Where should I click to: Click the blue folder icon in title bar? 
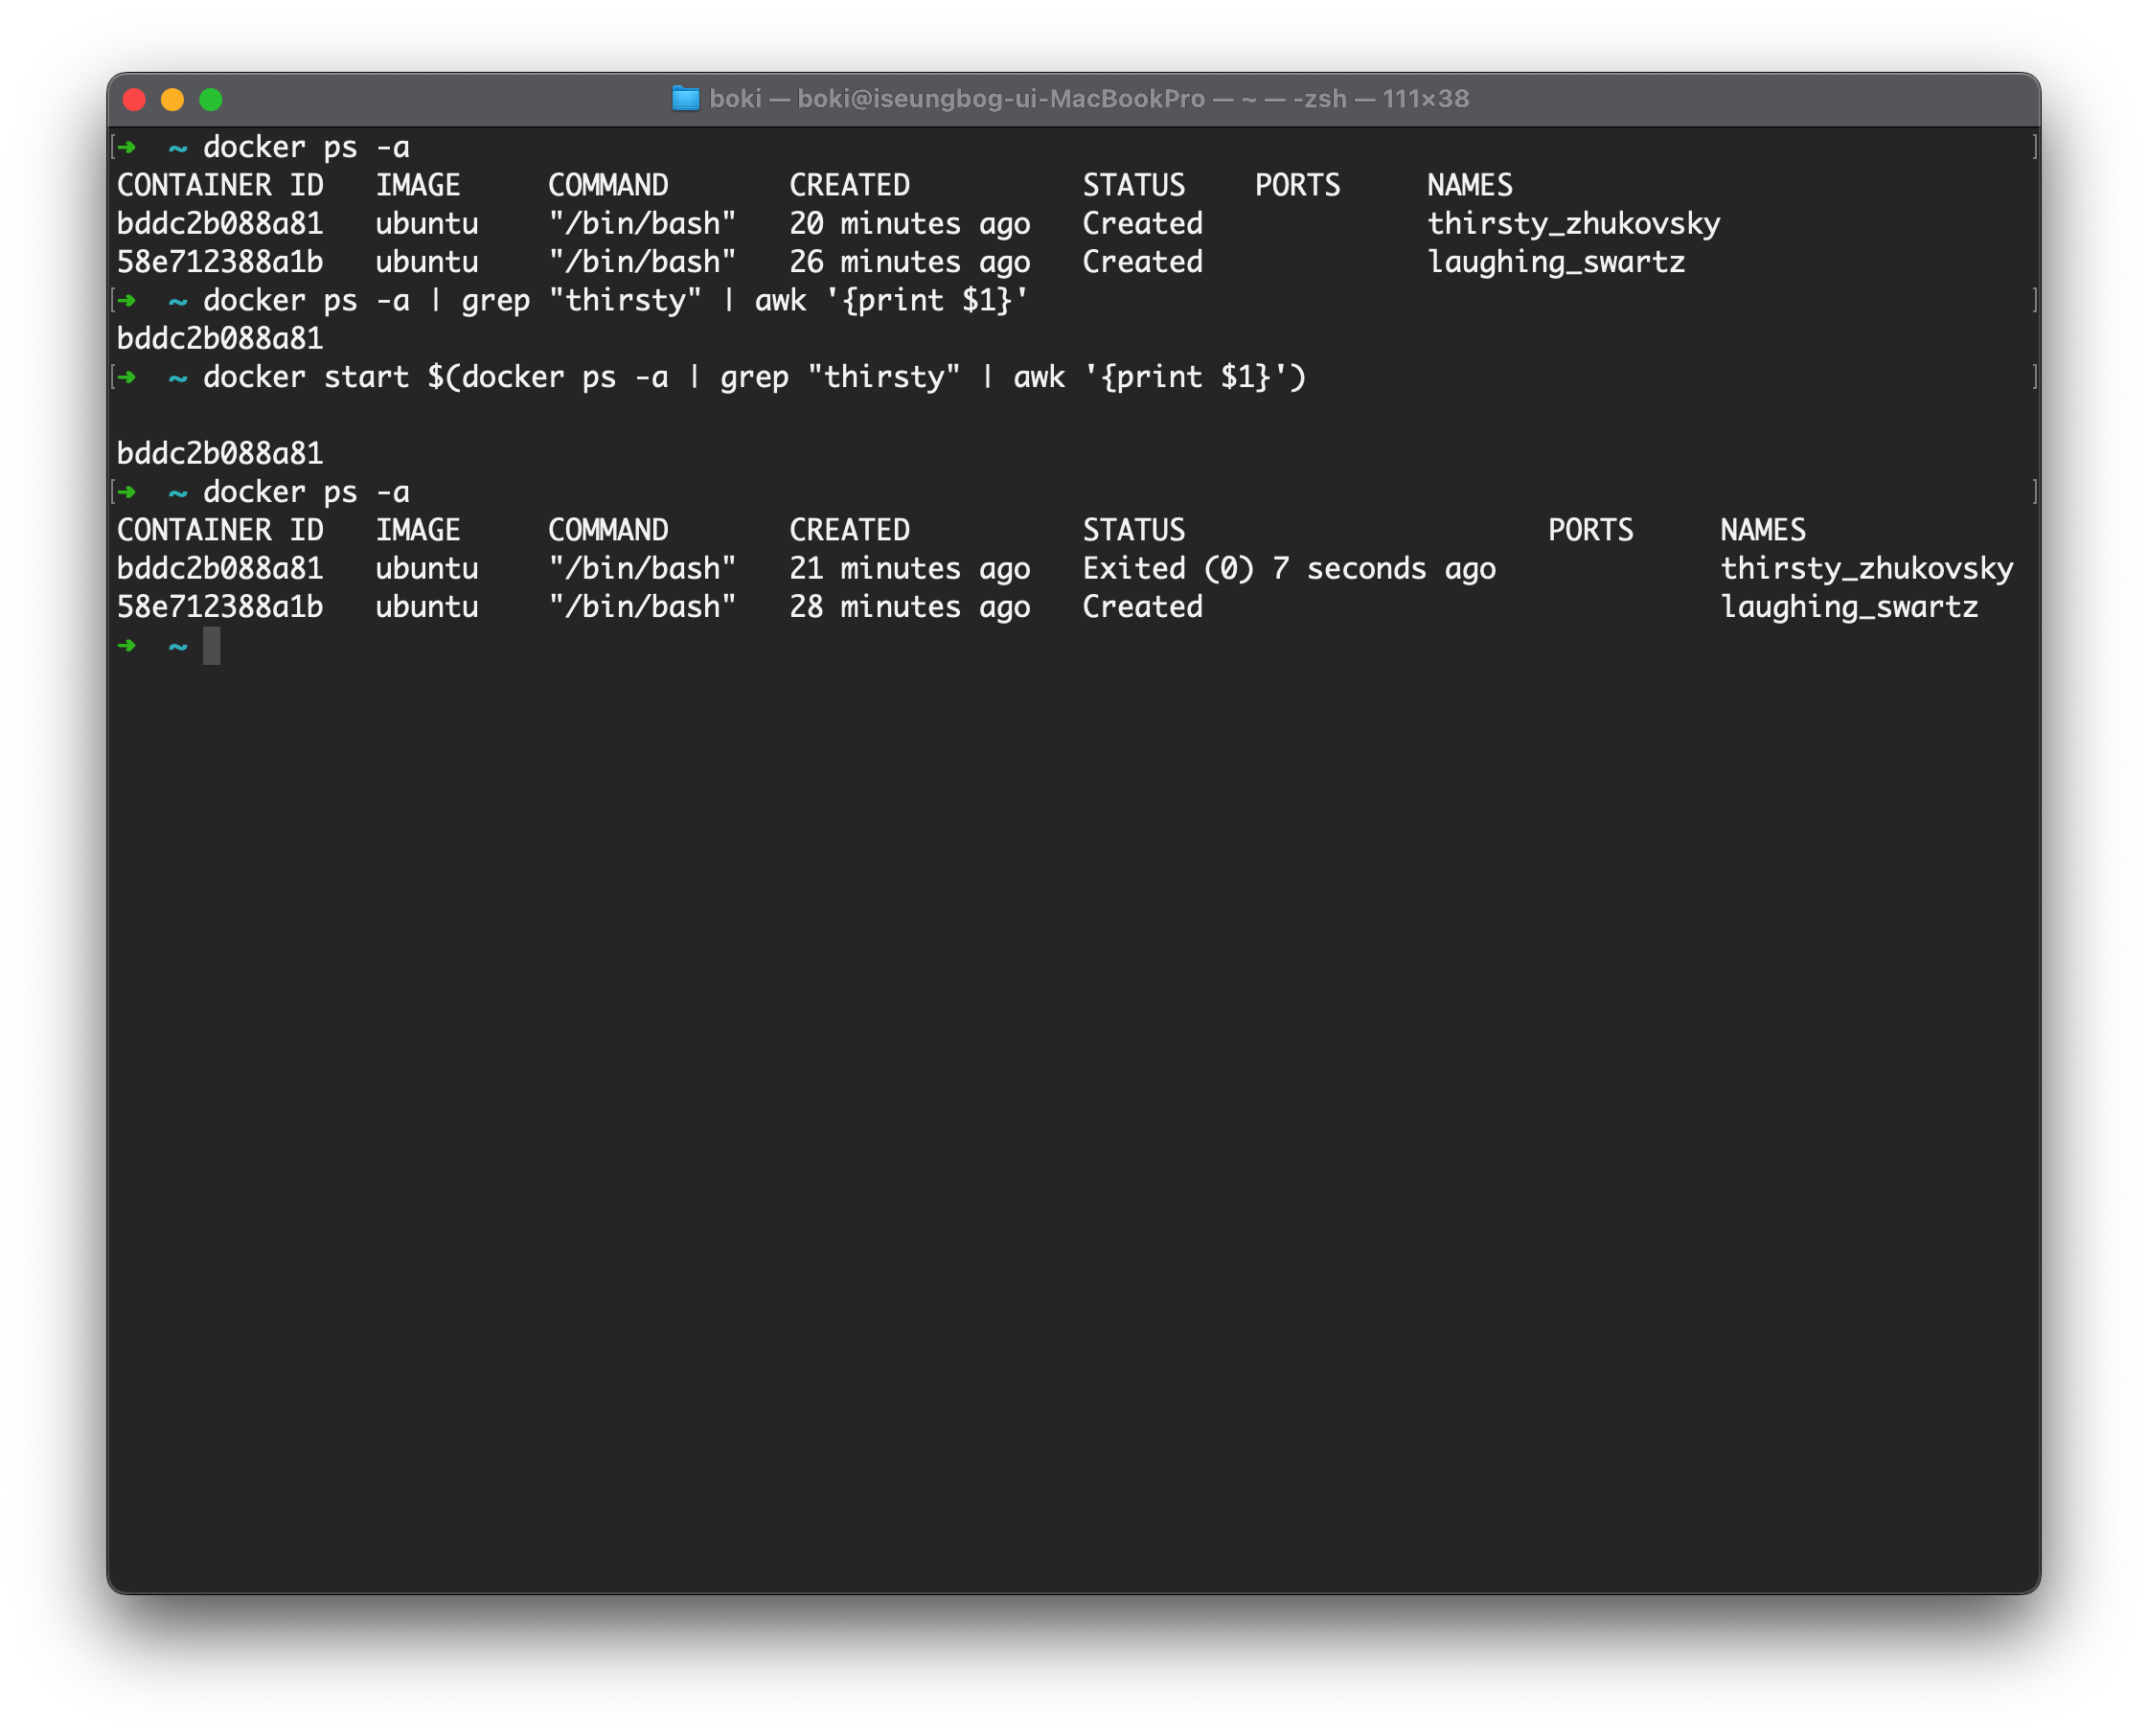tap(685, 98)
